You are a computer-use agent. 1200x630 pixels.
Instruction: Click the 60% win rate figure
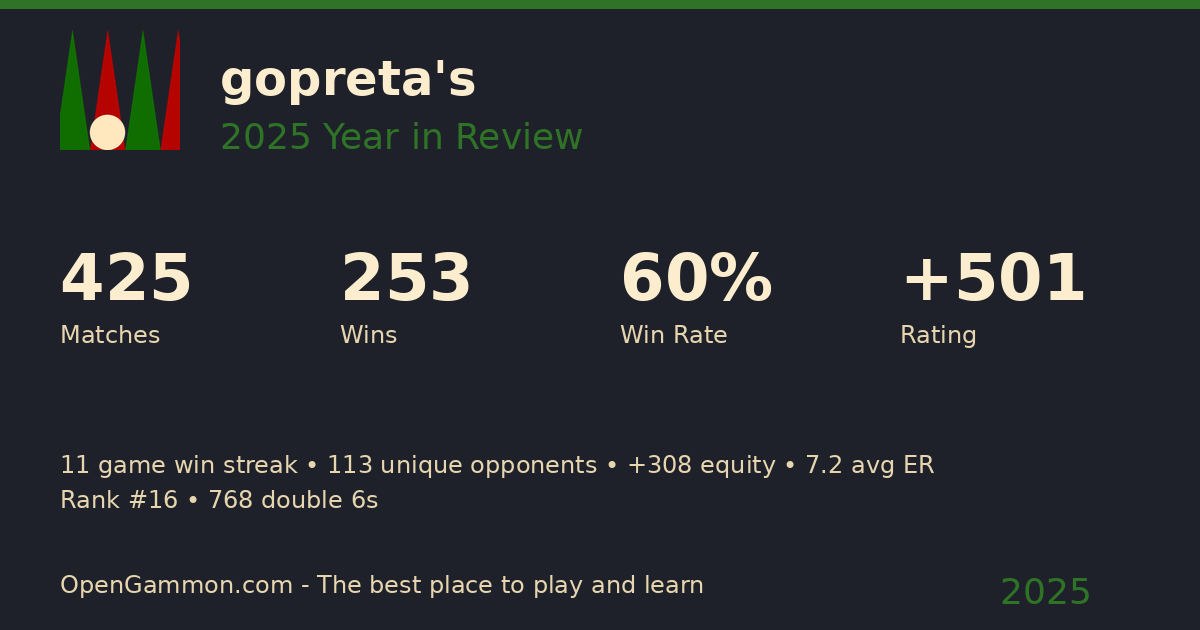pos(696,280)
